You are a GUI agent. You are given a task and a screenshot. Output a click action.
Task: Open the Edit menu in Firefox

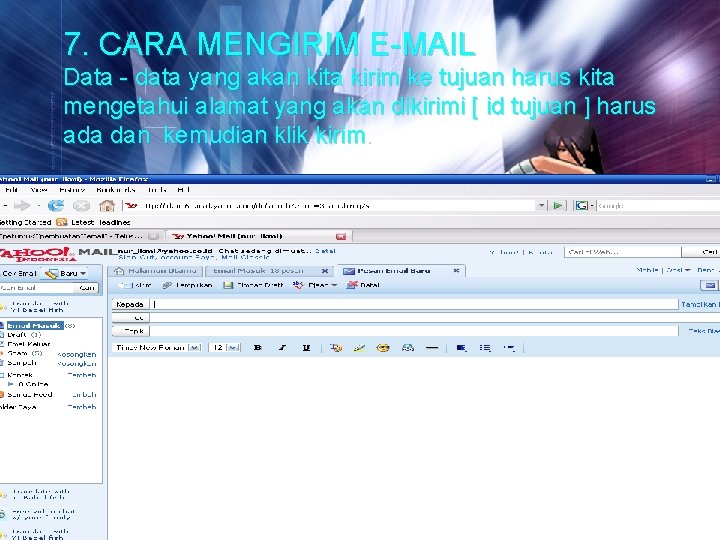[x=11, y=190]
